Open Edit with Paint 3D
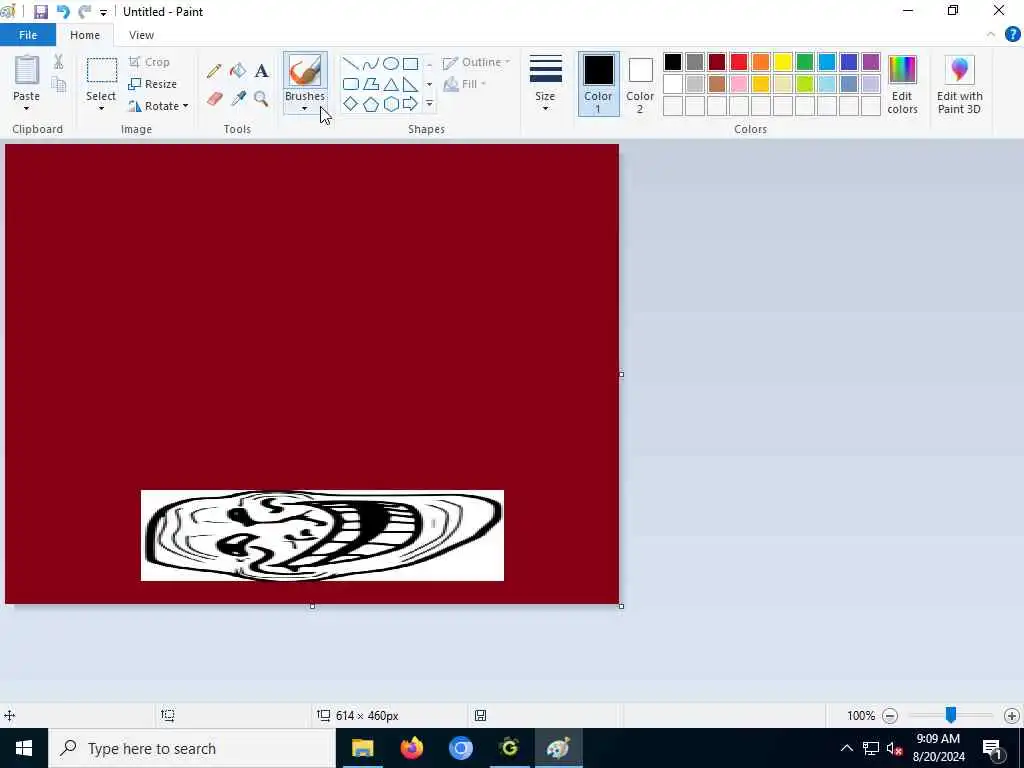The width and height of the screenshot is (1024, 768). tap(959, 85)
